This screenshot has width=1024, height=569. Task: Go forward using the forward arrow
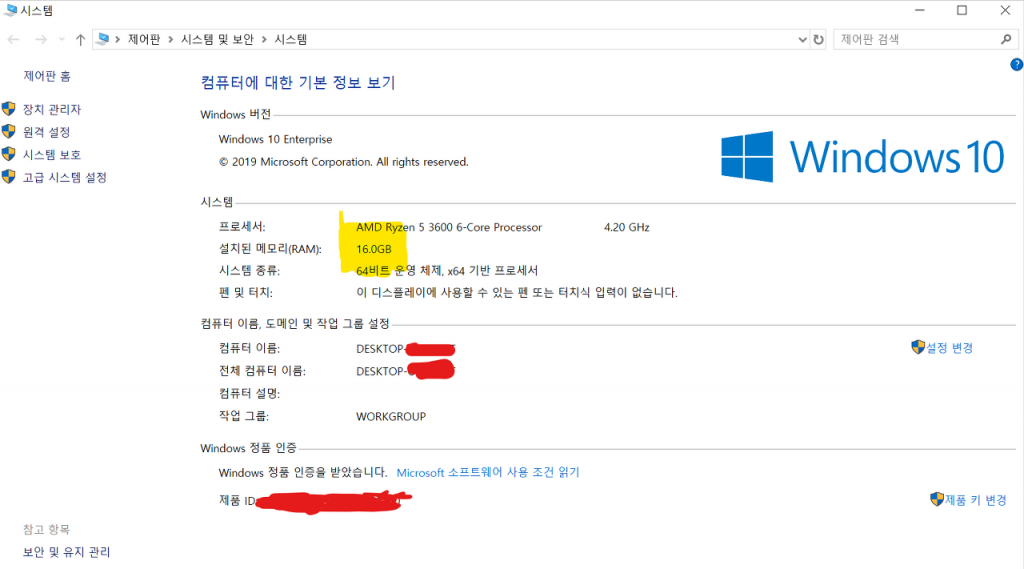(40, 40)
